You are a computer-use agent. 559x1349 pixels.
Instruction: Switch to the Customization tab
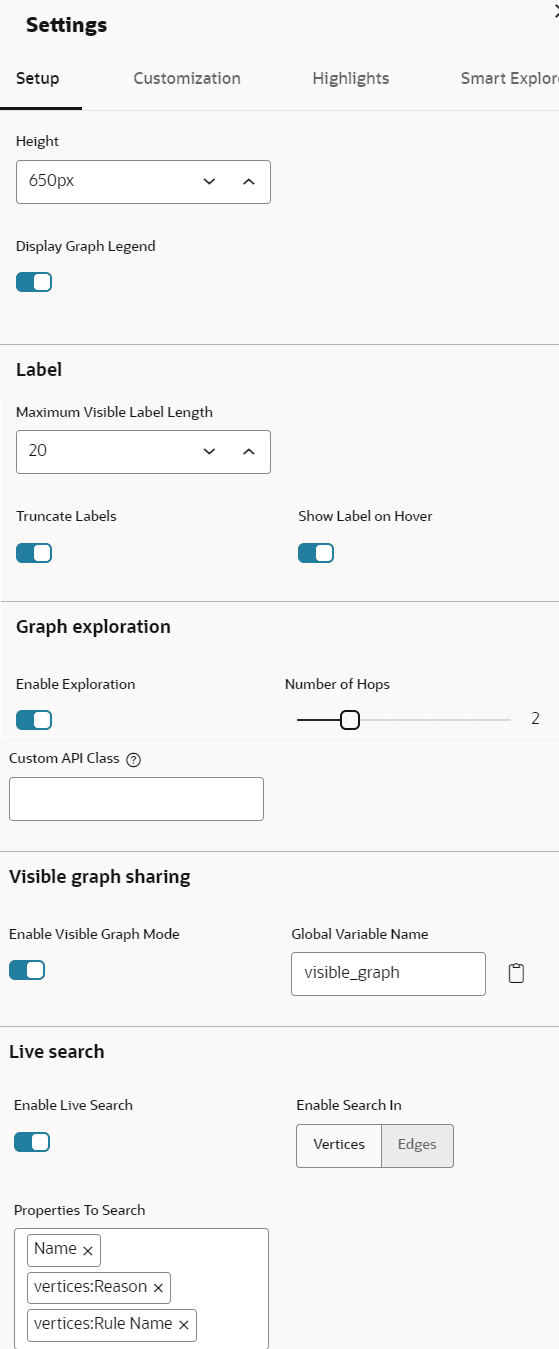(187, 78)
